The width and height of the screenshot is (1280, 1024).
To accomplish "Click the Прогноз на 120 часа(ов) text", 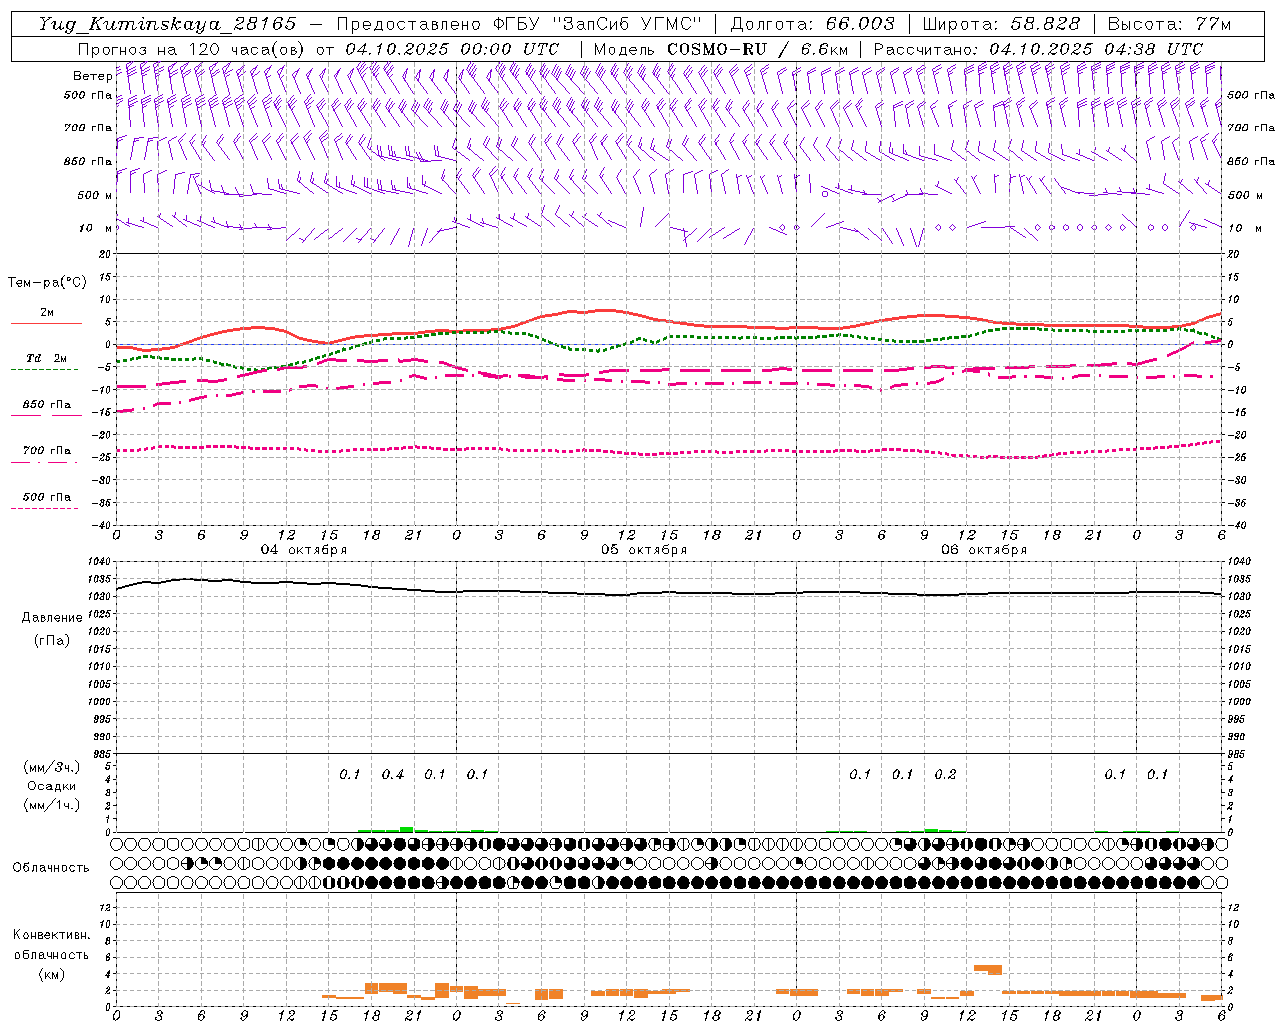I will pos(193,49).
